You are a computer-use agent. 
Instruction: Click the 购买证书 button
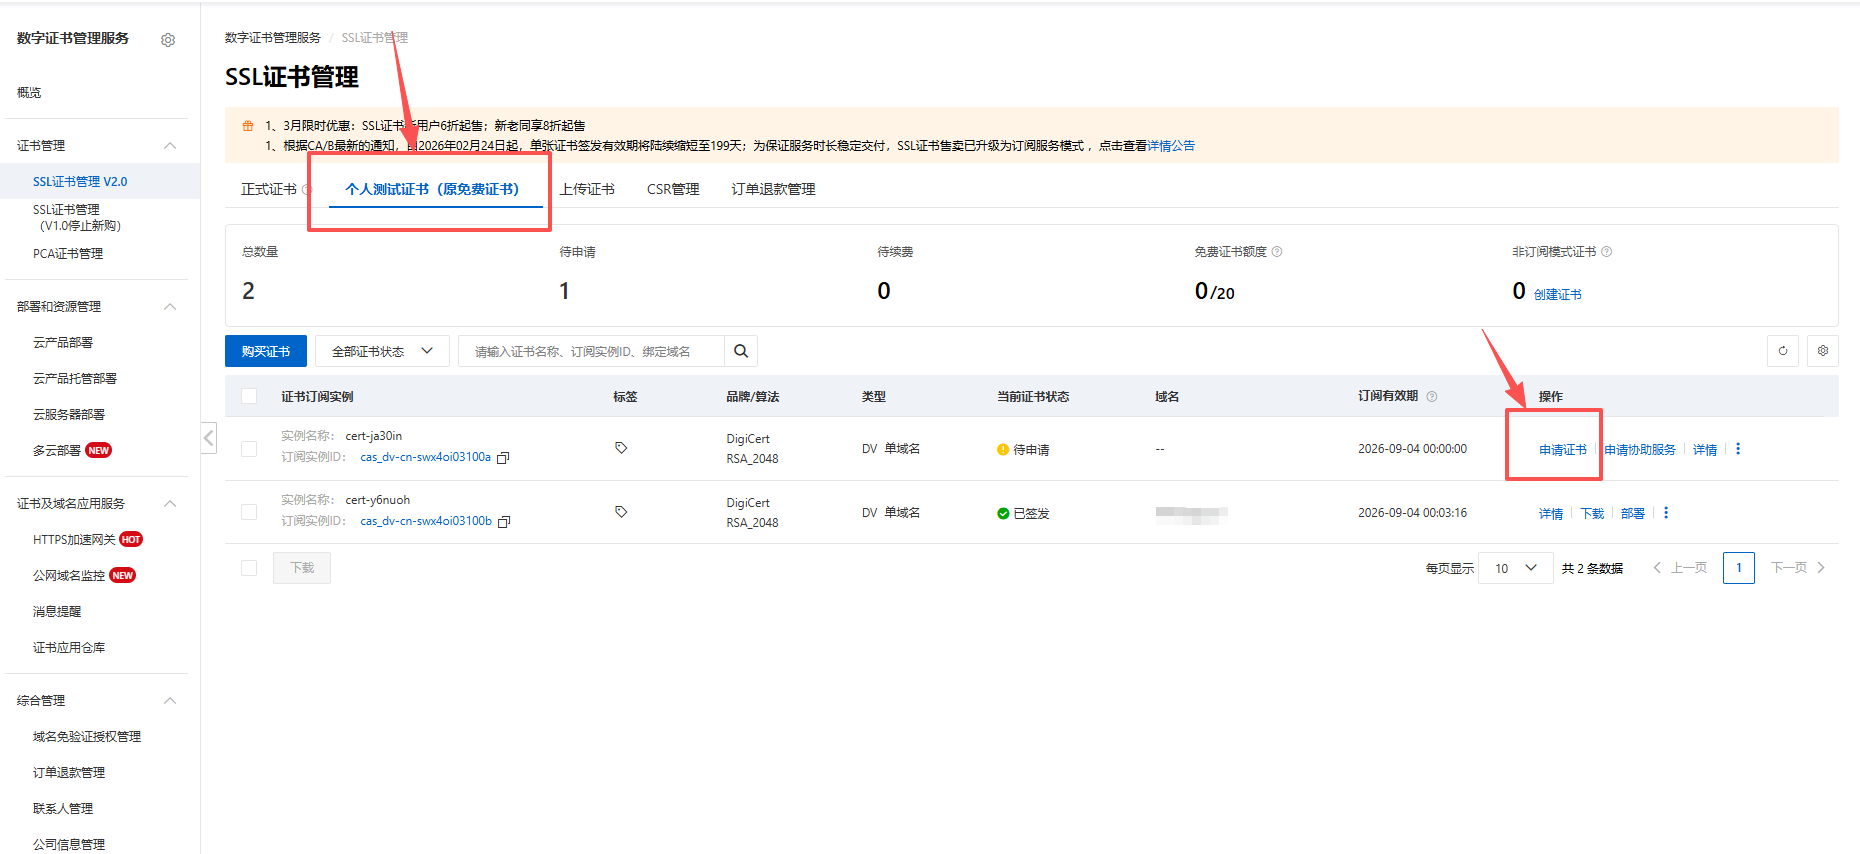click(x=266, y=351)
